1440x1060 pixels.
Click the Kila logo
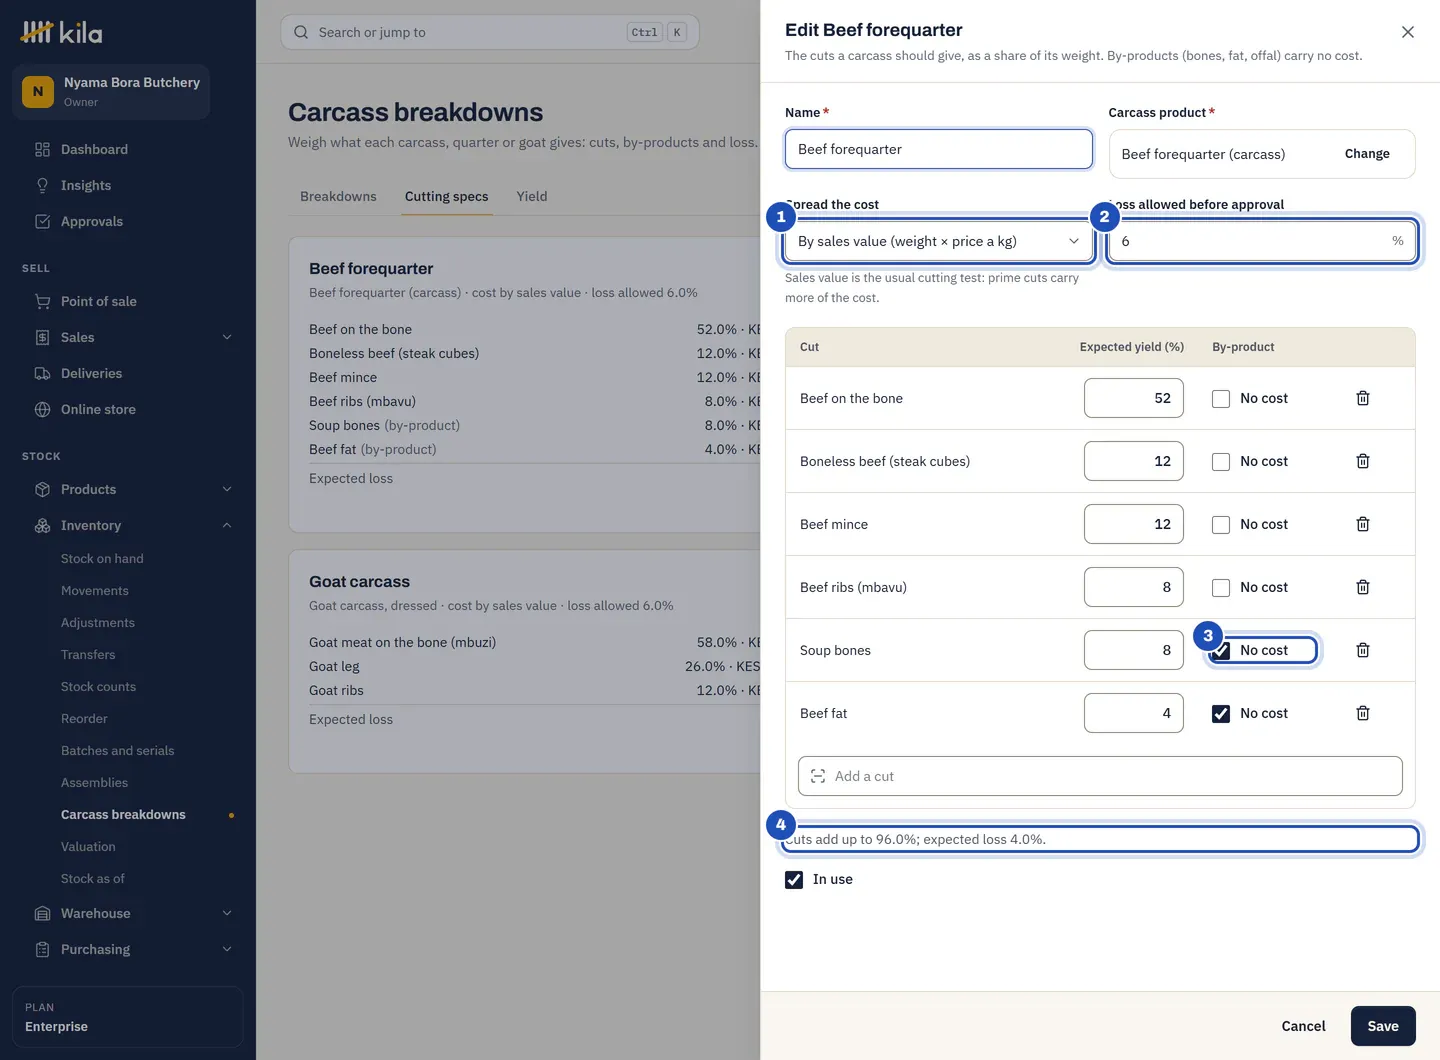click(62, 33)
